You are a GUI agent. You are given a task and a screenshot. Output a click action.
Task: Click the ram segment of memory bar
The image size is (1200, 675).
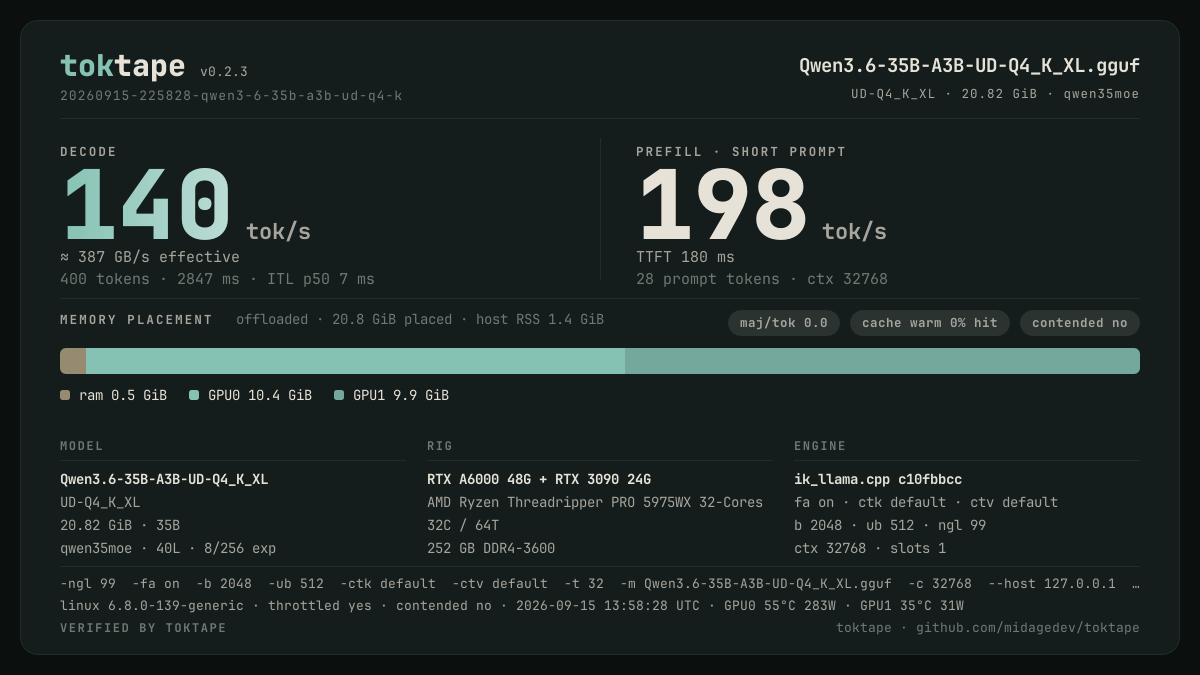[73, 361]
